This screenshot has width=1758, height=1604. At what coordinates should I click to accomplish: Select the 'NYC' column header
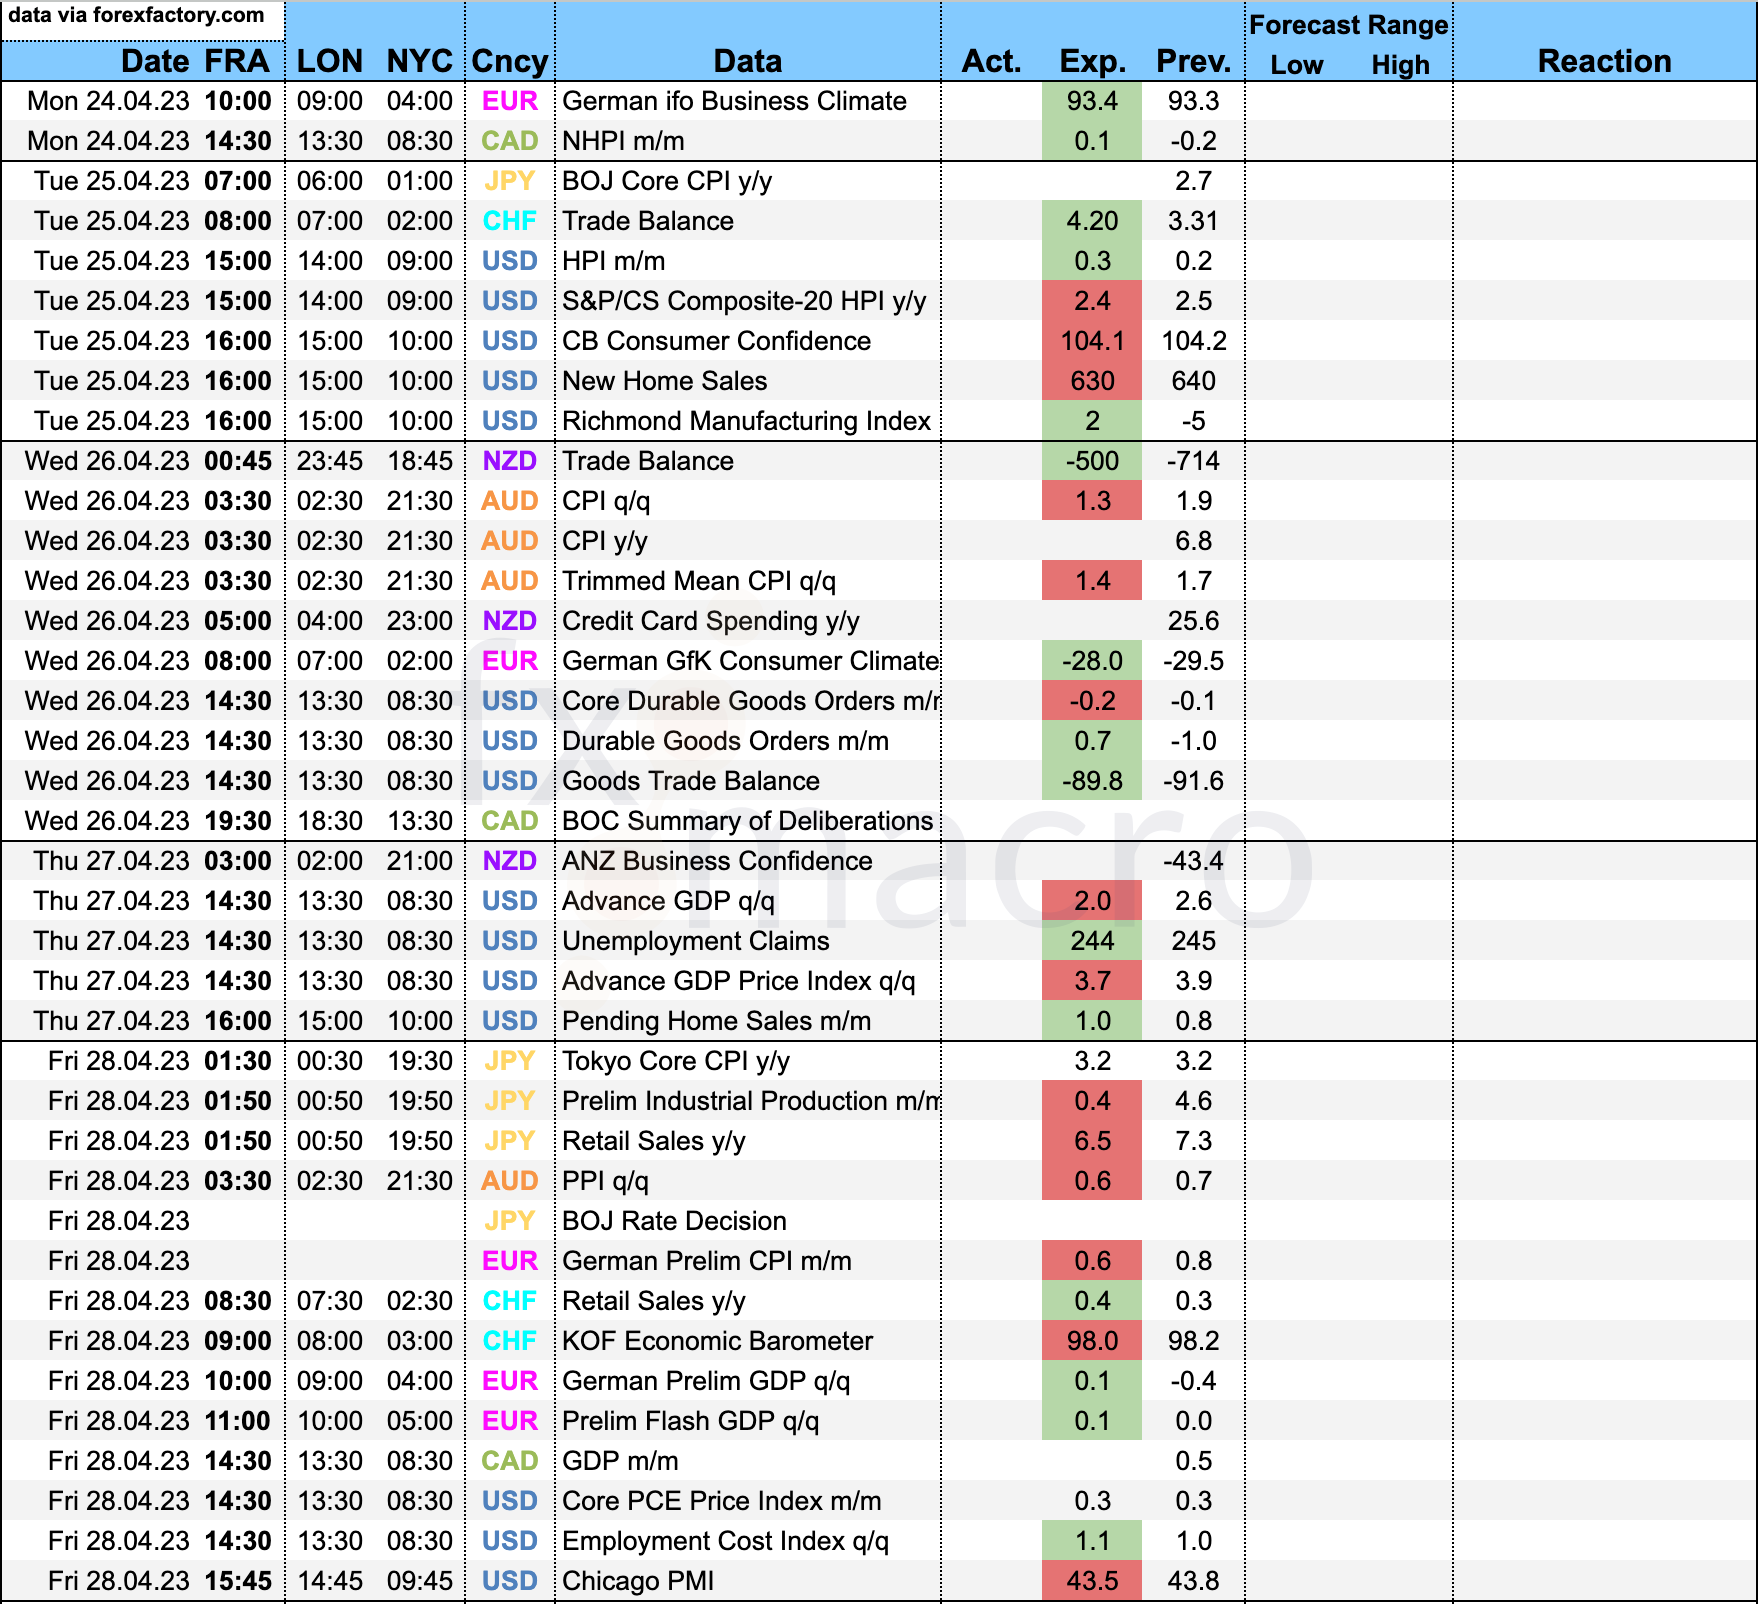click(x=420, y=61)
